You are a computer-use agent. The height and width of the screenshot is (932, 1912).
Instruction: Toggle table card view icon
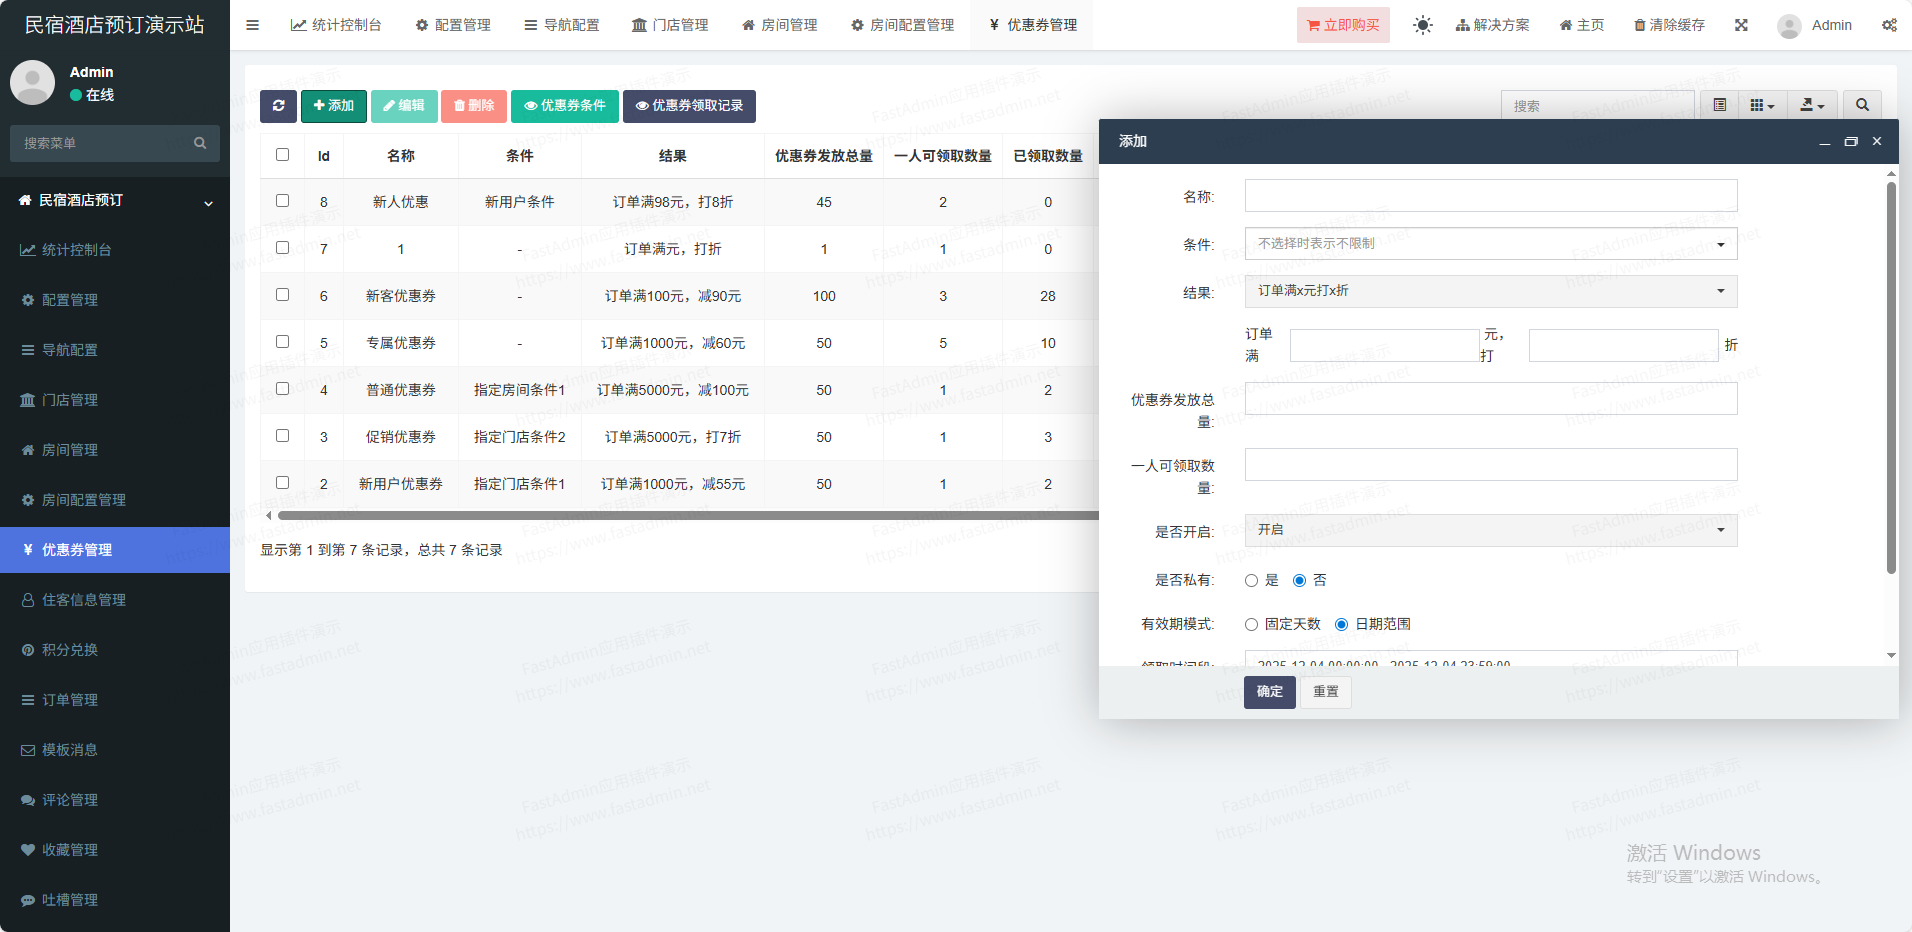[1720, 105]
